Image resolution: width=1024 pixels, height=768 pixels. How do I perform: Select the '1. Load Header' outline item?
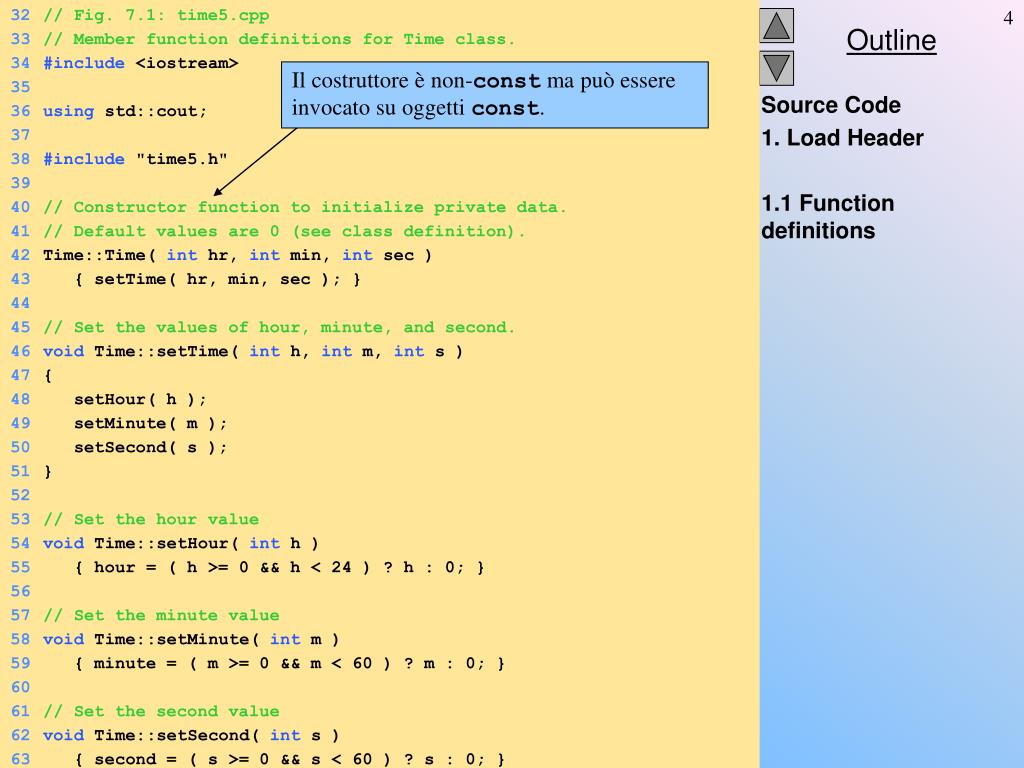click(x=842, y=138)
